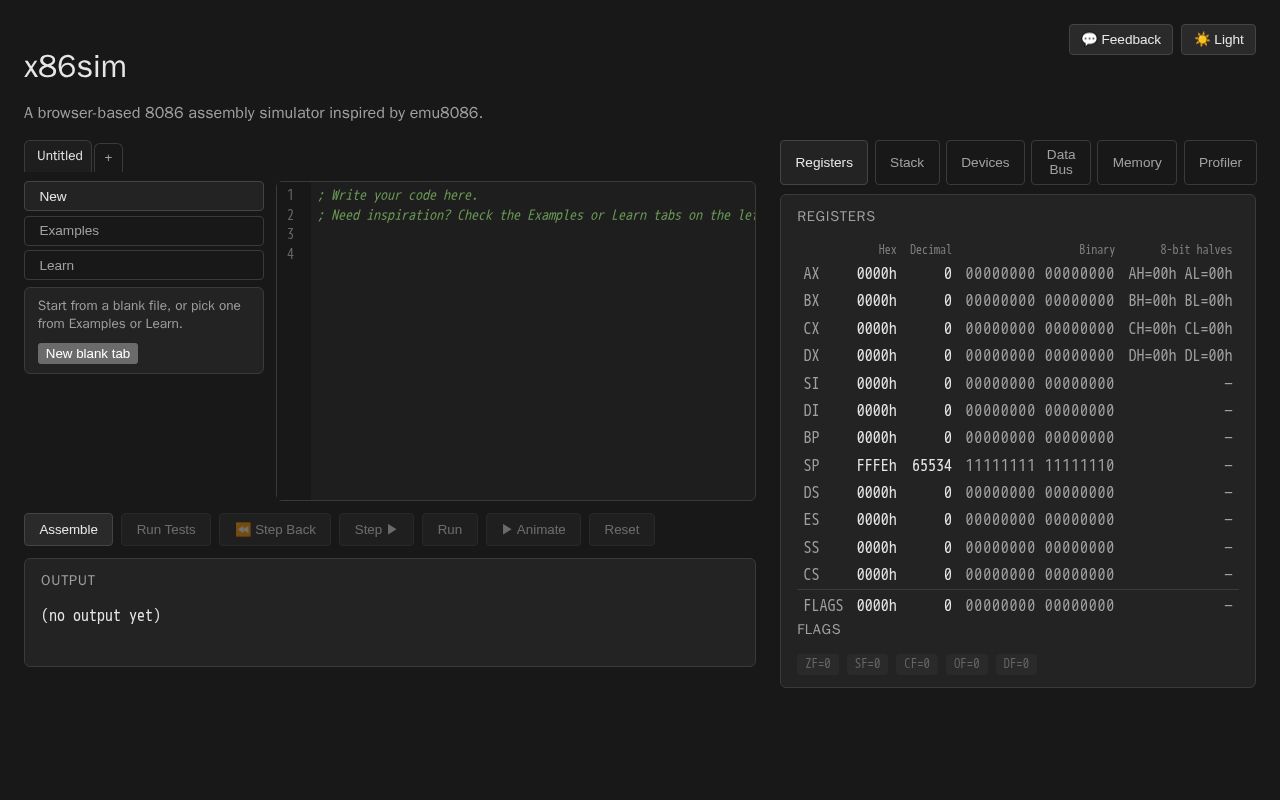
Task: Click the DF=0 flag chip
Action: [1016, 664]
